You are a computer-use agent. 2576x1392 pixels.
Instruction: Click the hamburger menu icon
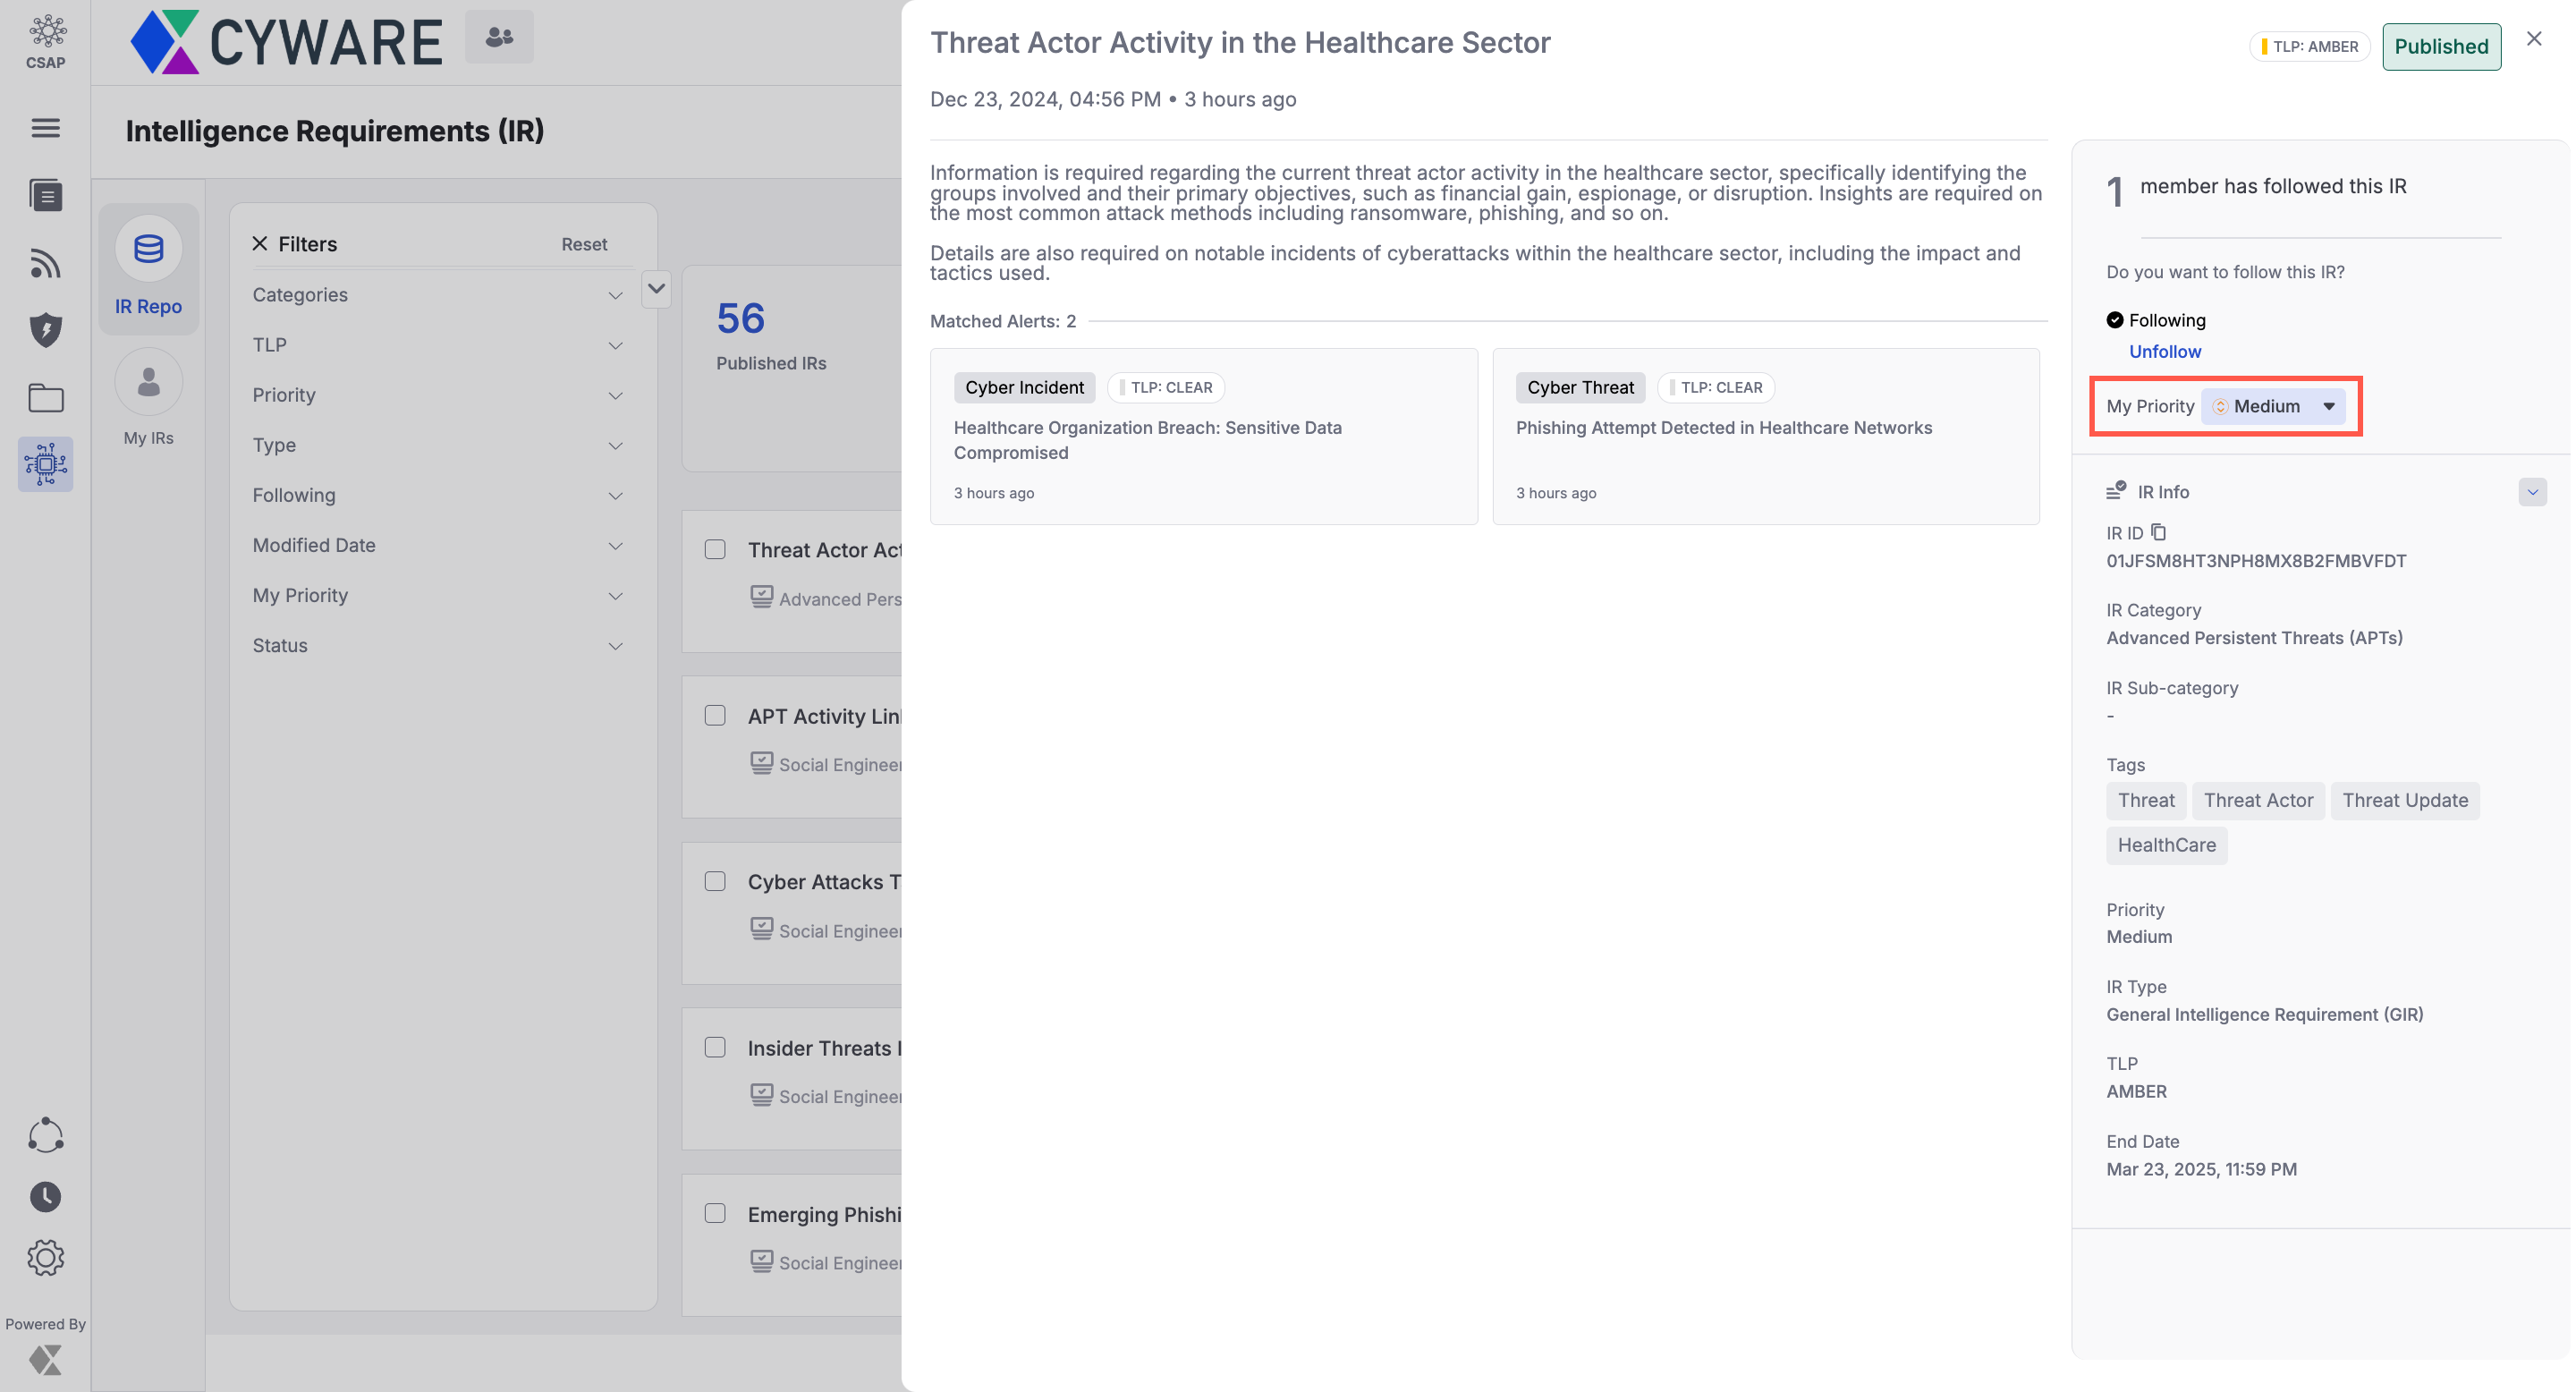coord(45,128)
